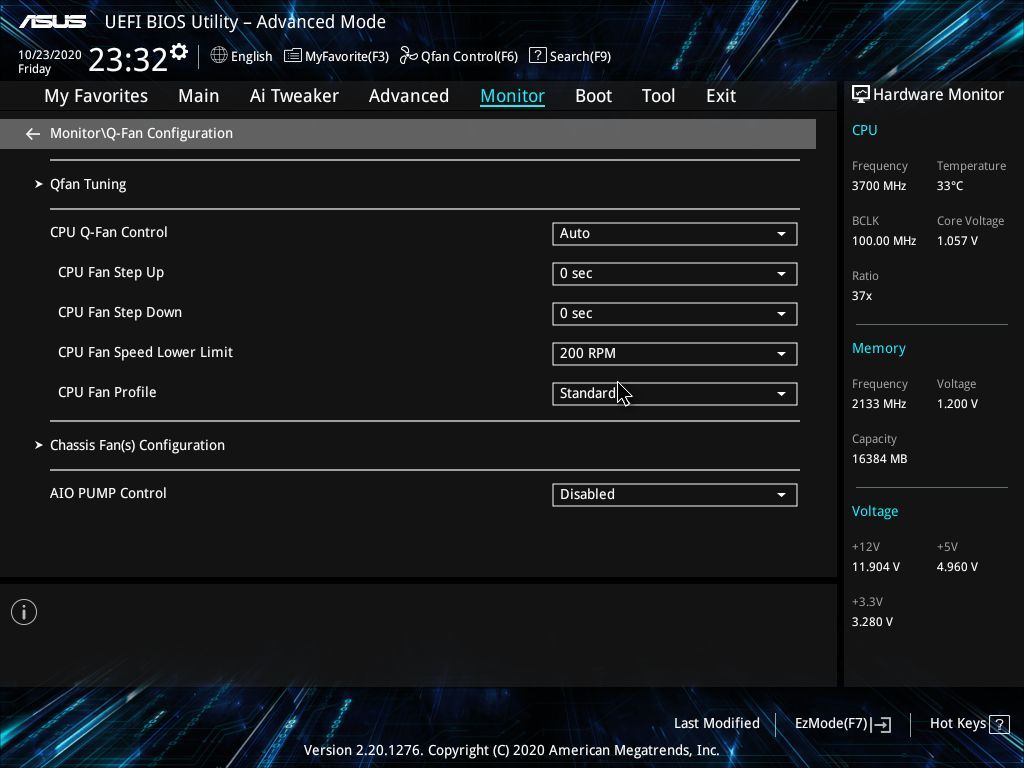Image resolution: width=1024 pixels, height=768 pixels.
Task: Click the 10/23/2020 date
Action: click(50, 55)
